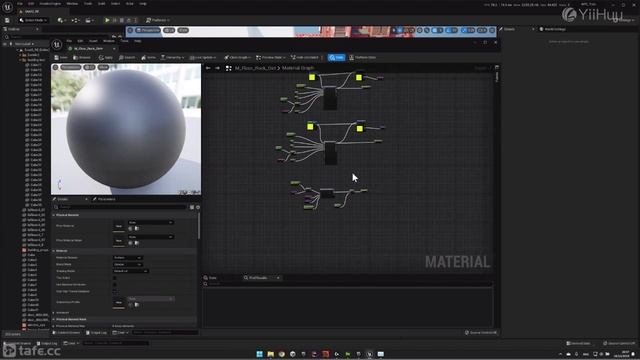Go back with the graph back arrow
Screen dimensions: 640x360
coord(208,68)
